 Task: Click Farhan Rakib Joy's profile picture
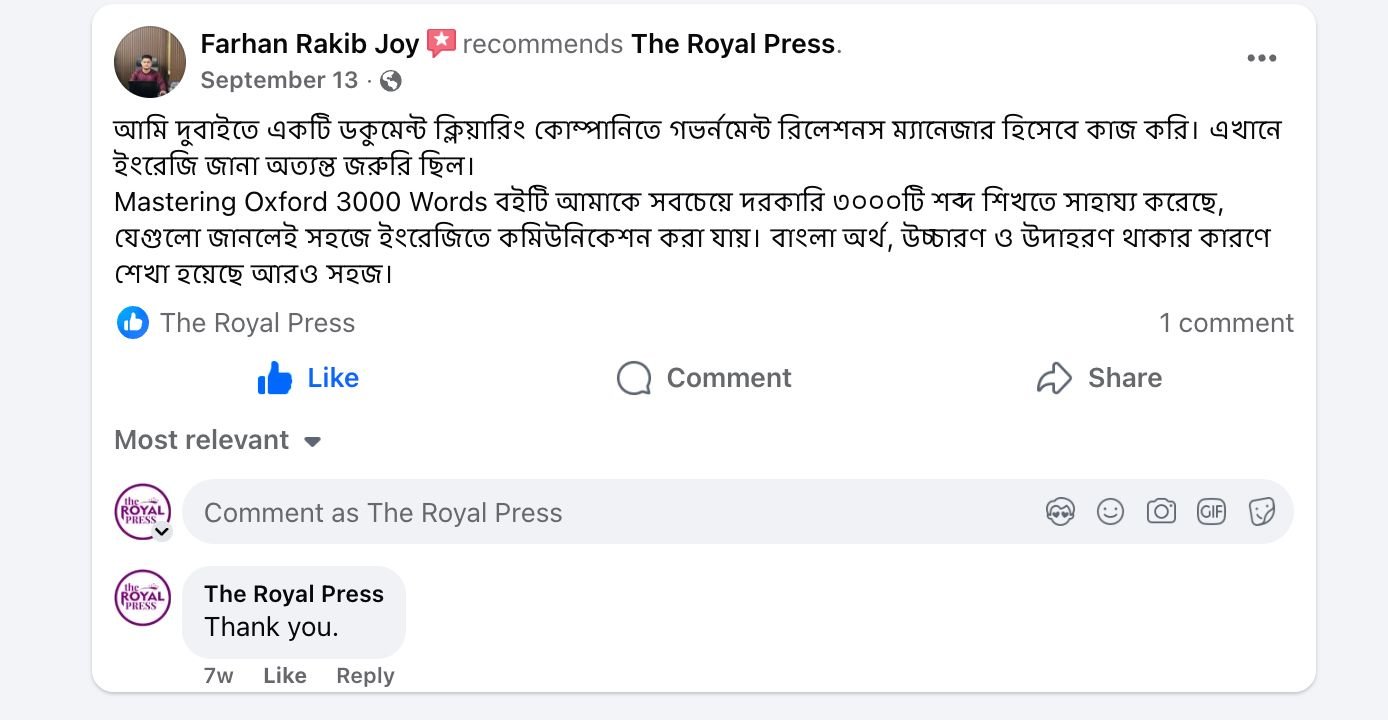[x=150, y=62]
